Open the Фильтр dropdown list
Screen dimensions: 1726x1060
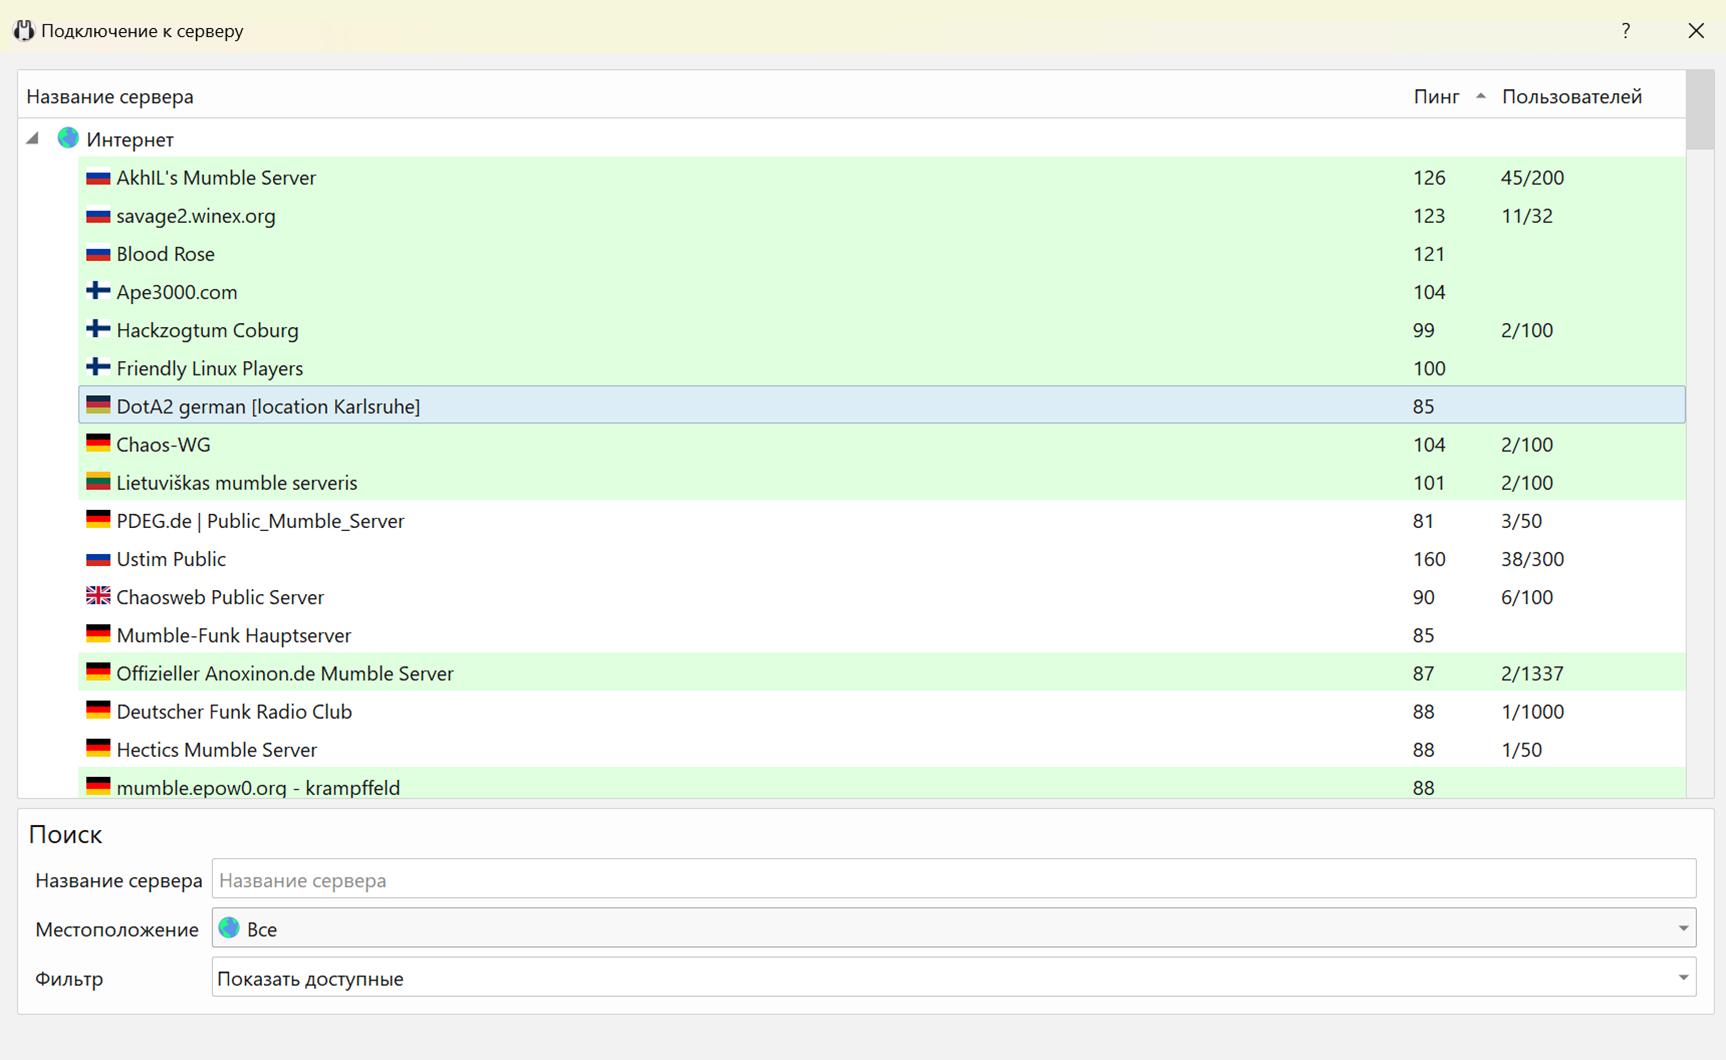click(x=953, y=977)
